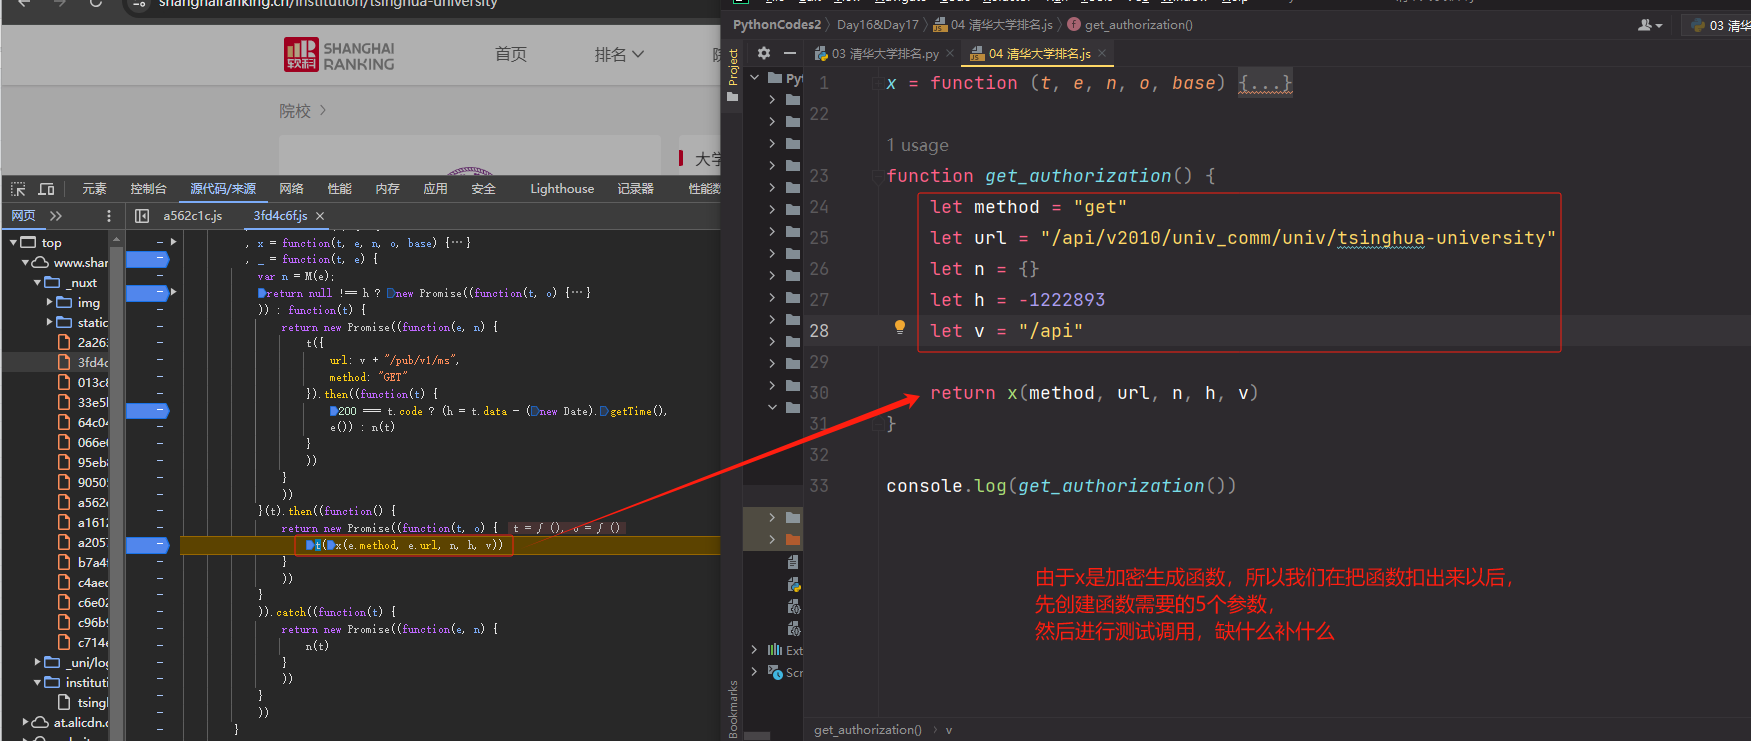1751x741 pixels.
Task: Click the Shanghai Ranking logo
Action: pos(340,55)
